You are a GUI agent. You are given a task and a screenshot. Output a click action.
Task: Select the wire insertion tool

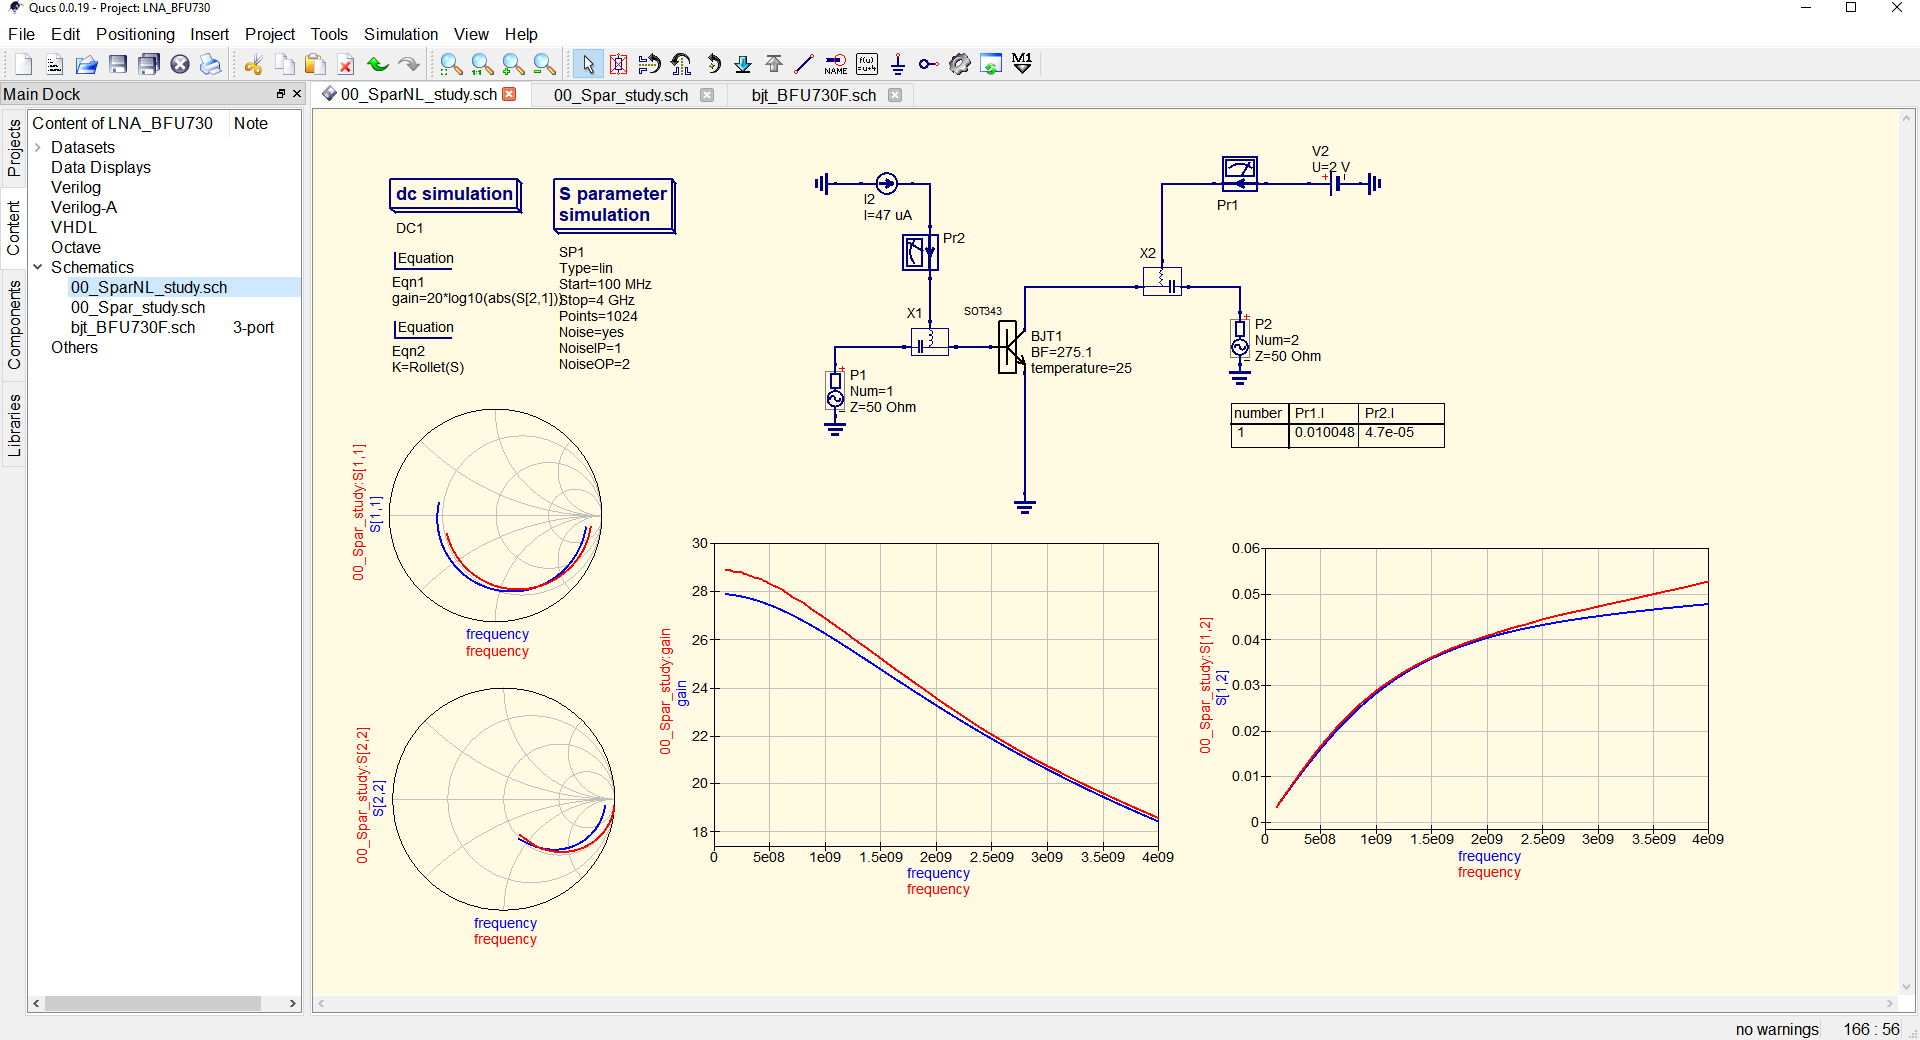click(803, 64)
